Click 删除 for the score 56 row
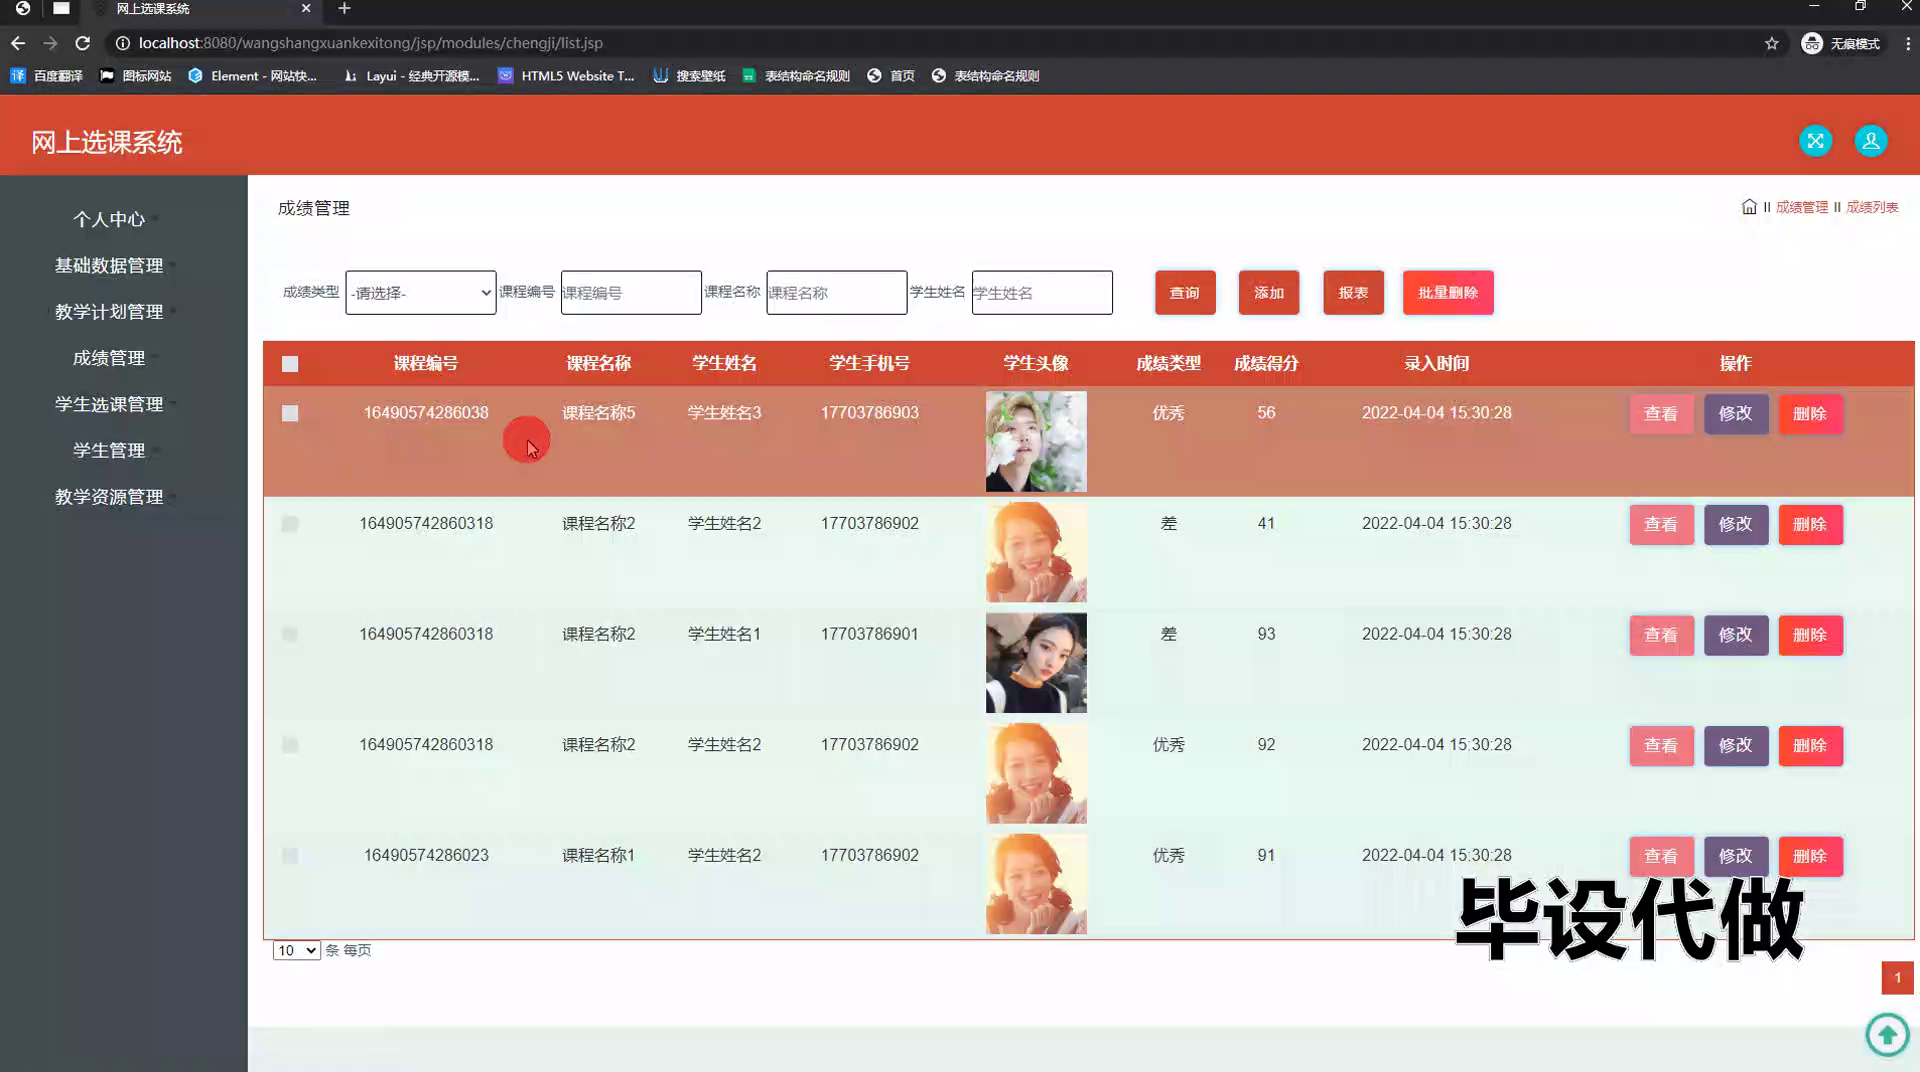The image size is (1920, 1072). tap(1810, 414)
